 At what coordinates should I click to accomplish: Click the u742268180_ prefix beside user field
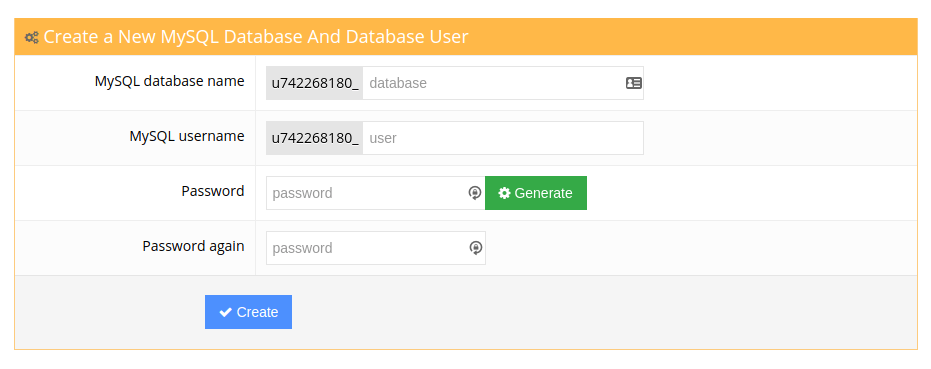tap(315, 138)
